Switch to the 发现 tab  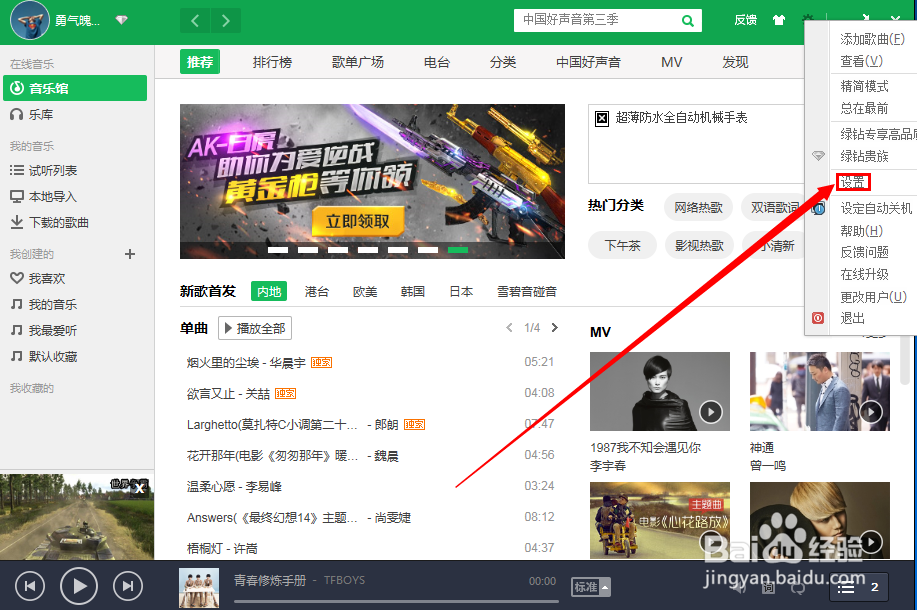(x=735, y=62)
